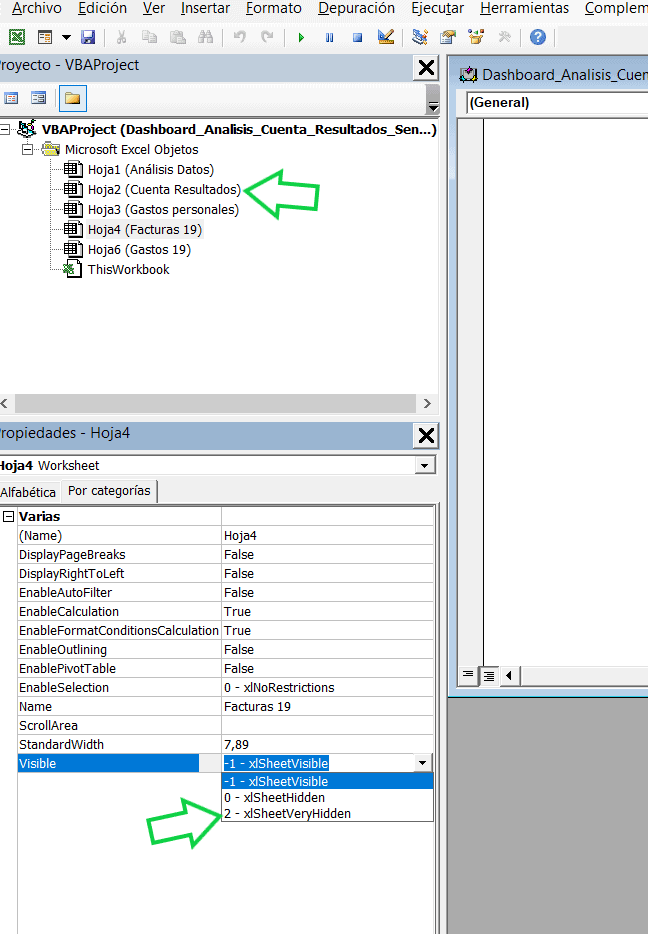Viewport: 648px width, 934px height.
Task: Open the Ver menu
Action: [154, 8]
